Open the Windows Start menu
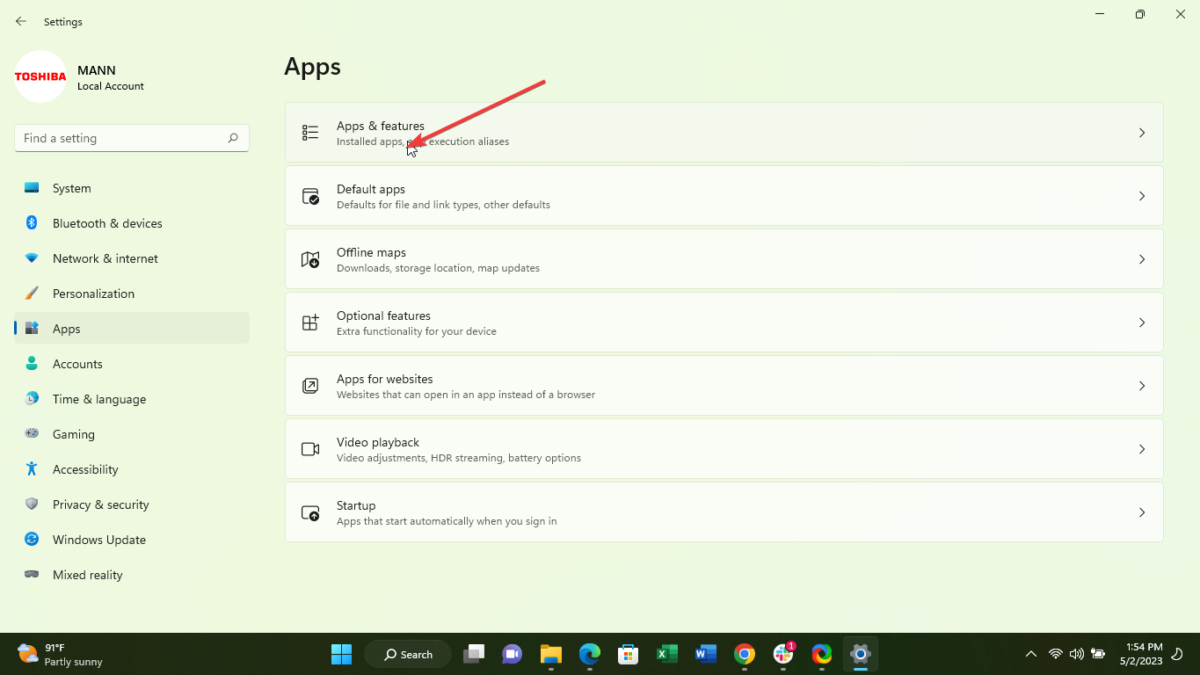The width and height of the screenshot is (1200, 675). [341, 654]
